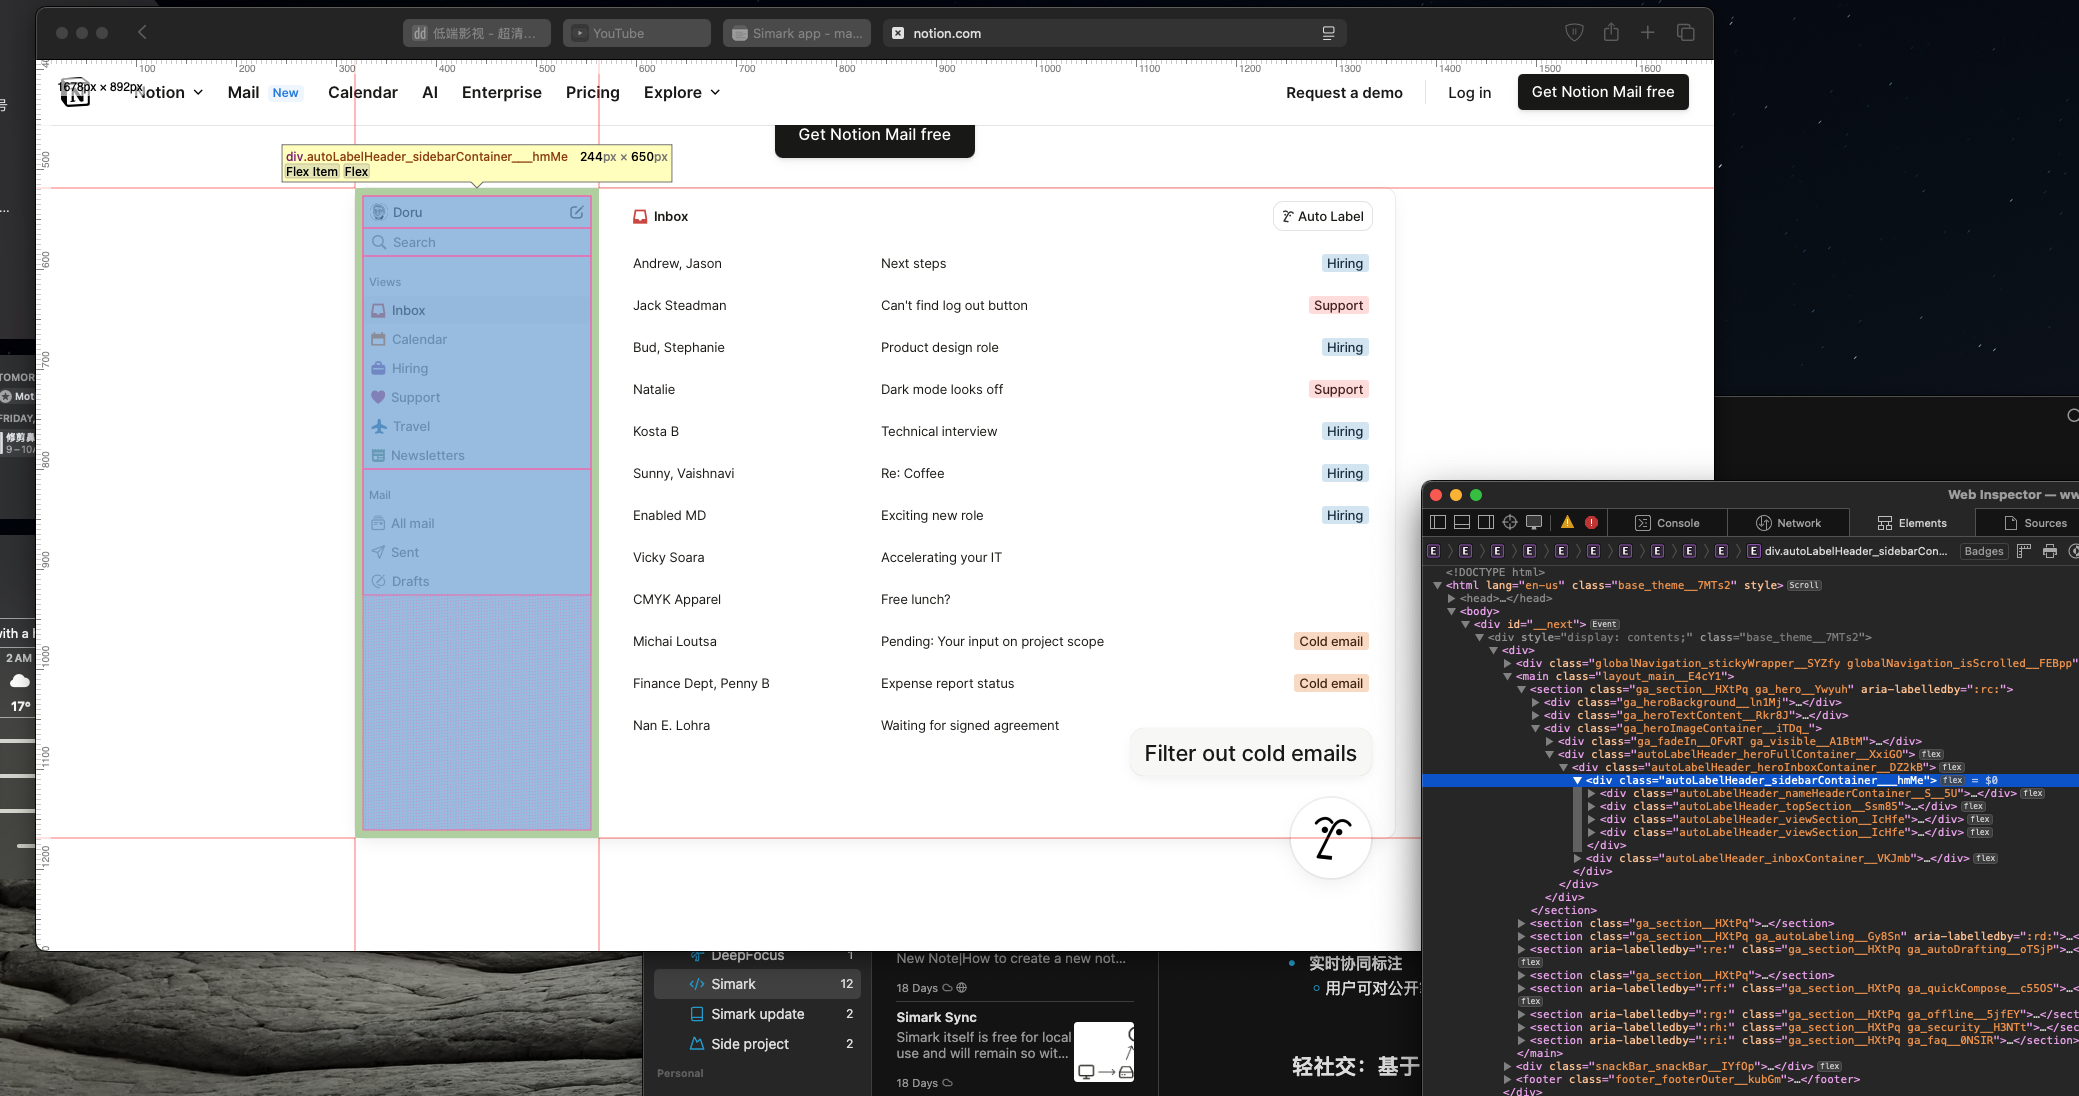Toggle flex badge on the nameHeaderContainer line
Viewport: 2079px width, 1096px height.
2032,793
